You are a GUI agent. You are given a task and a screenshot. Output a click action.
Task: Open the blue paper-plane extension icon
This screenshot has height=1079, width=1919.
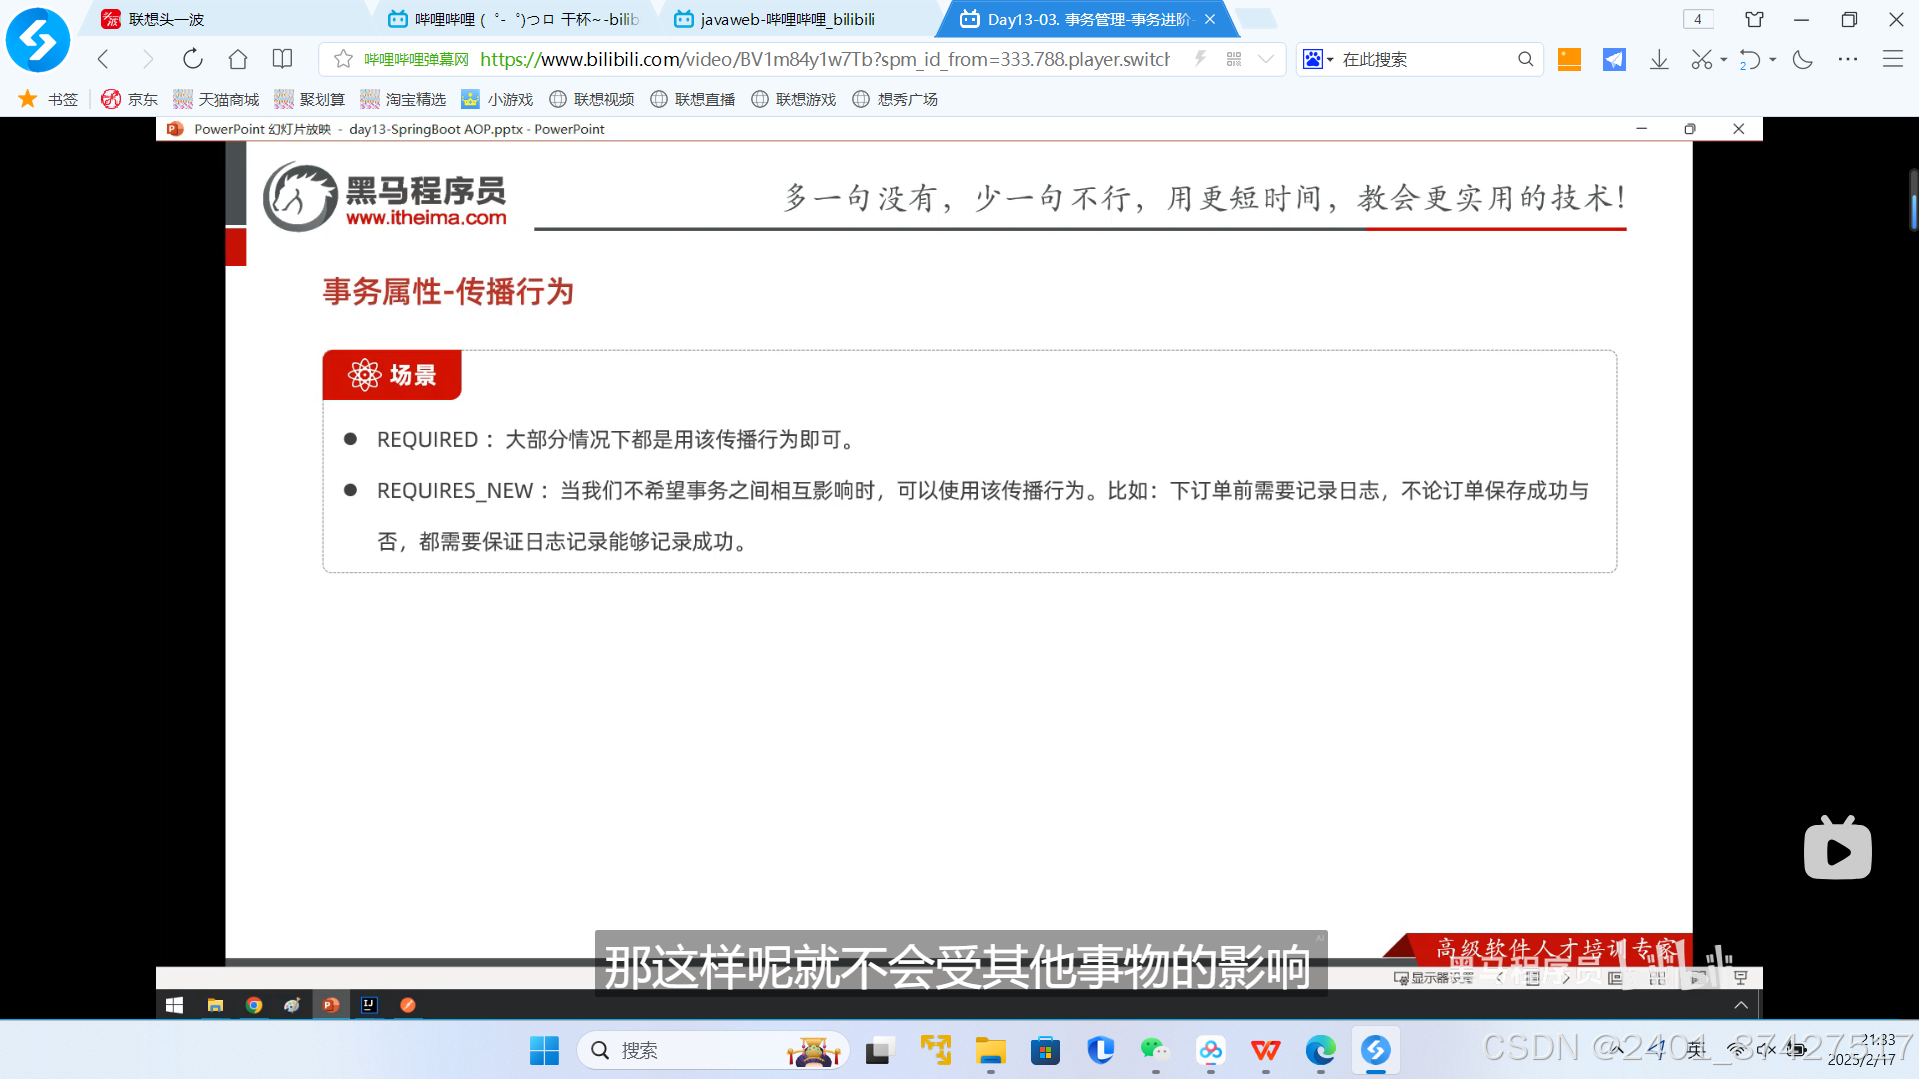(1614, 59)
